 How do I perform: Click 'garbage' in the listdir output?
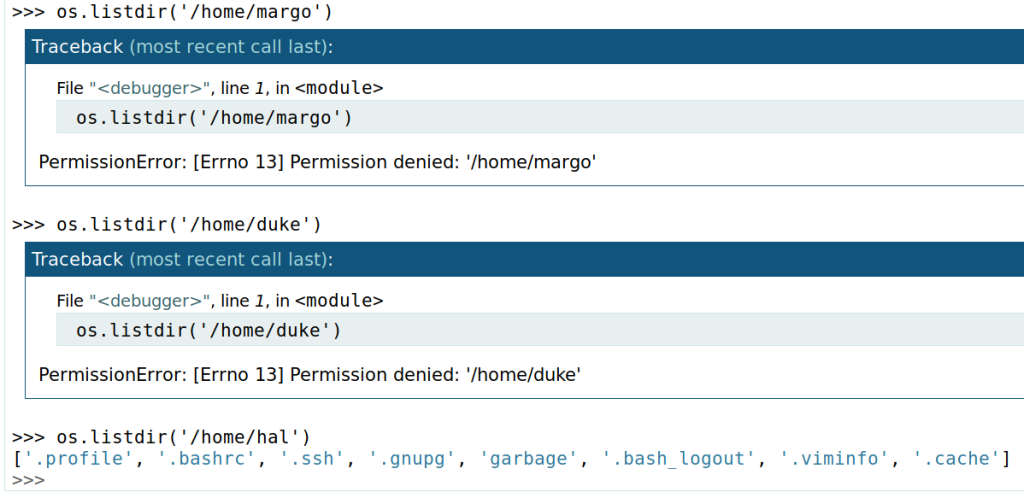(x=529, y=459)
